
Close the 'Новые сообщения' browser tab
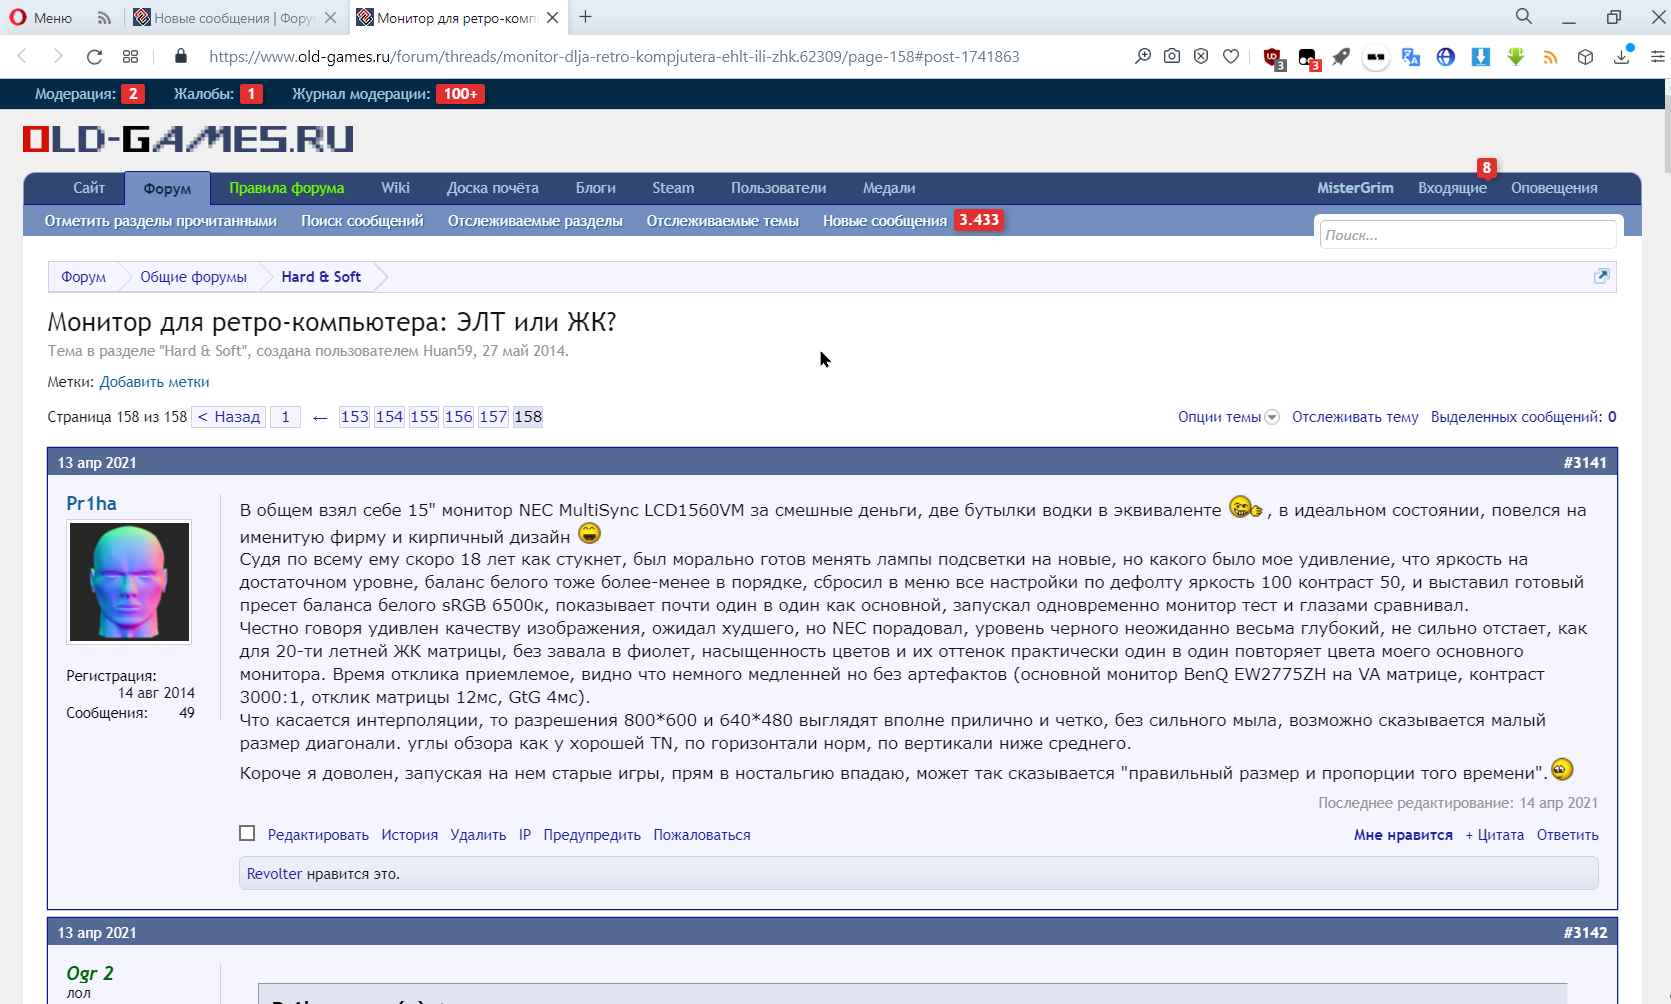point(330,18)
